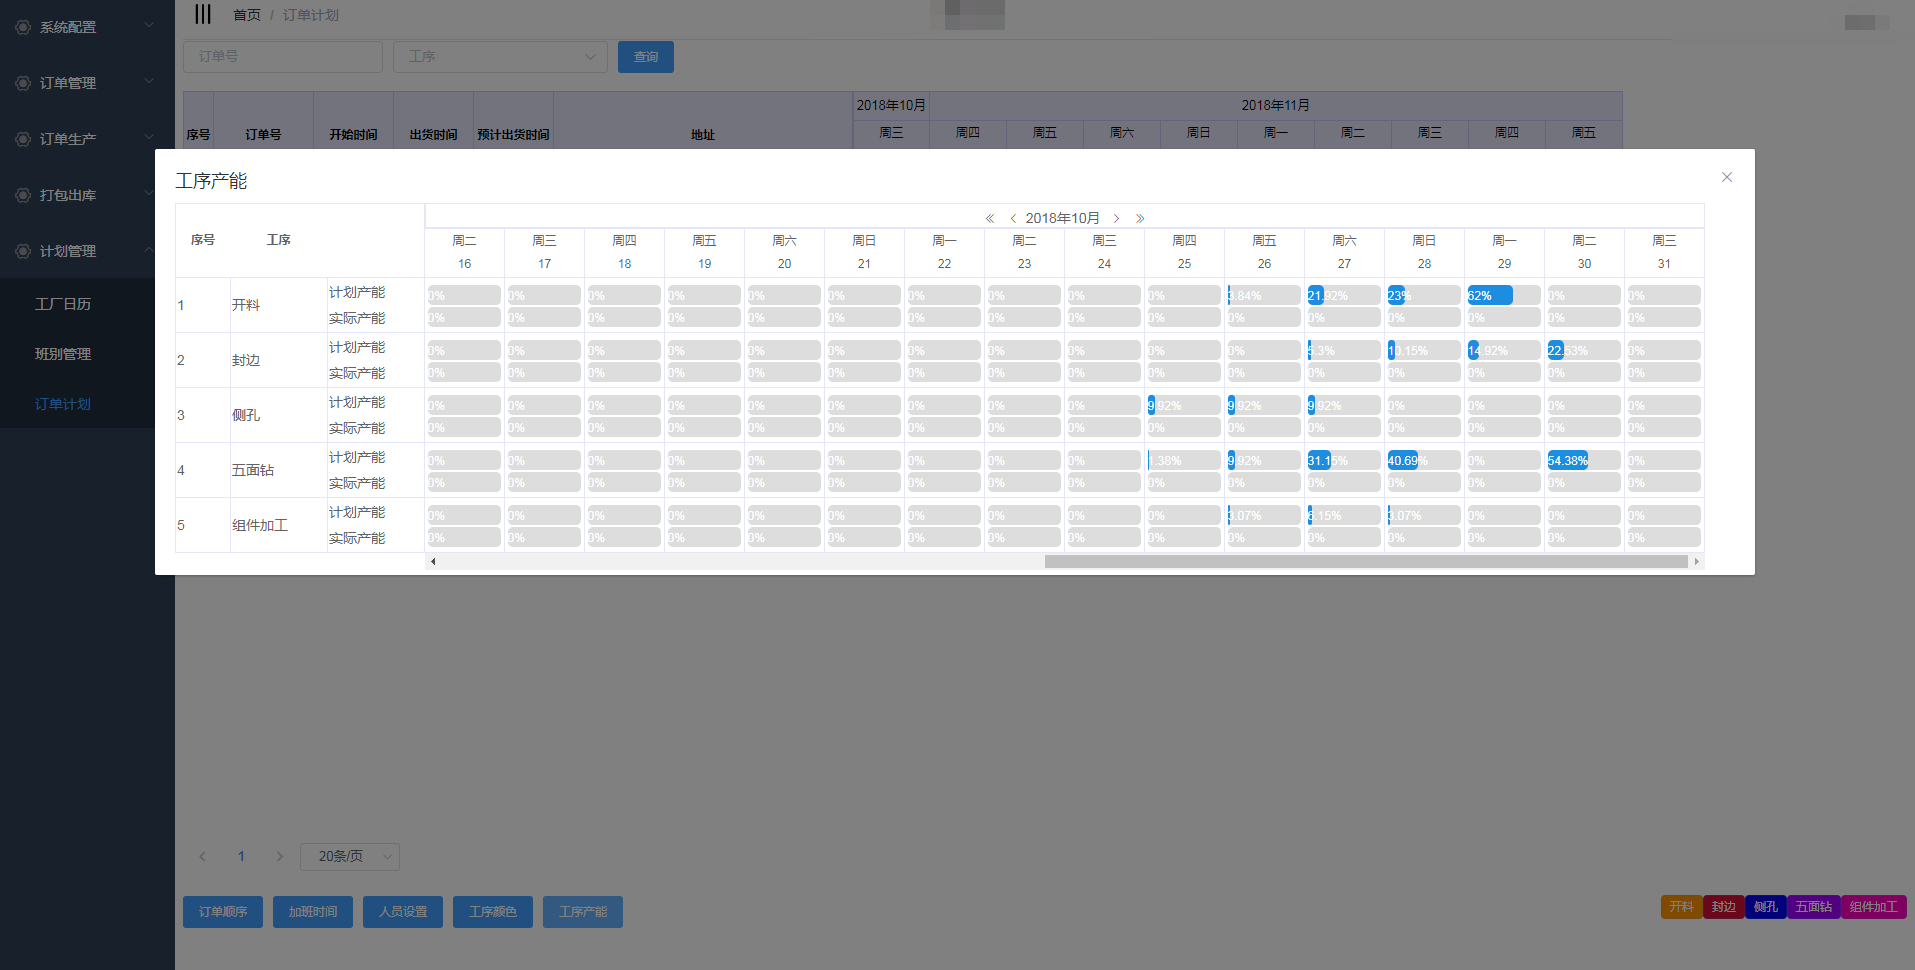The width and height of the screenshot is (1915, 970).
Task: Open 工厂日历 menu item
Action: 63,304
